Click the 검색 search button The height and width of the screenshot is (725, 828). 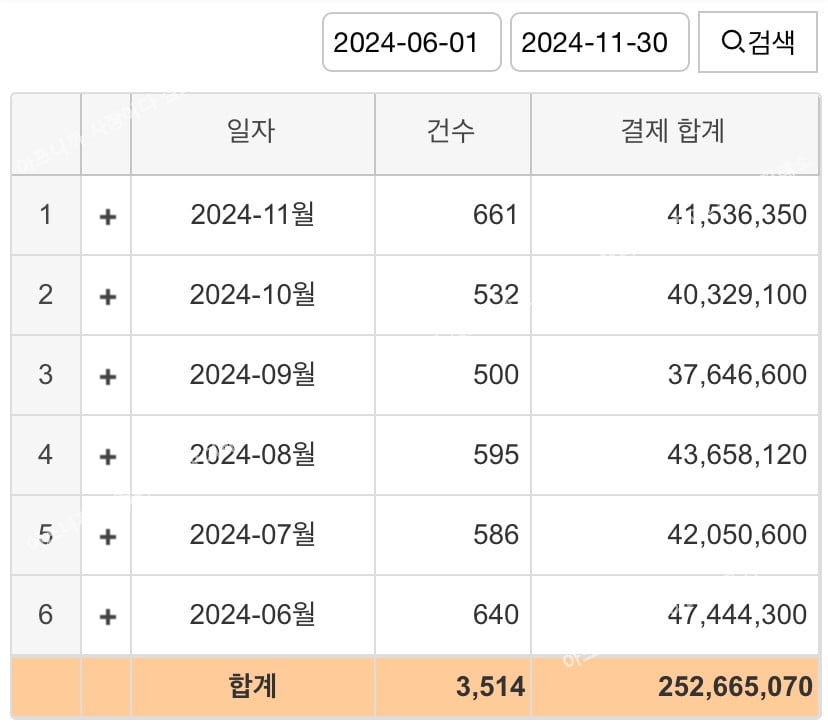click(758, 42)
